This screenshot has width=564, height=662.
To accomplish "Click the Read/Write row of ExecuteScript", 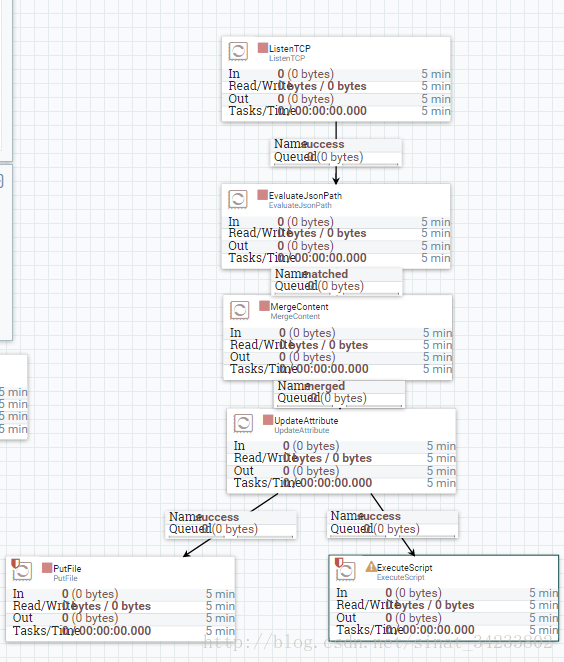I will point(444,605).
